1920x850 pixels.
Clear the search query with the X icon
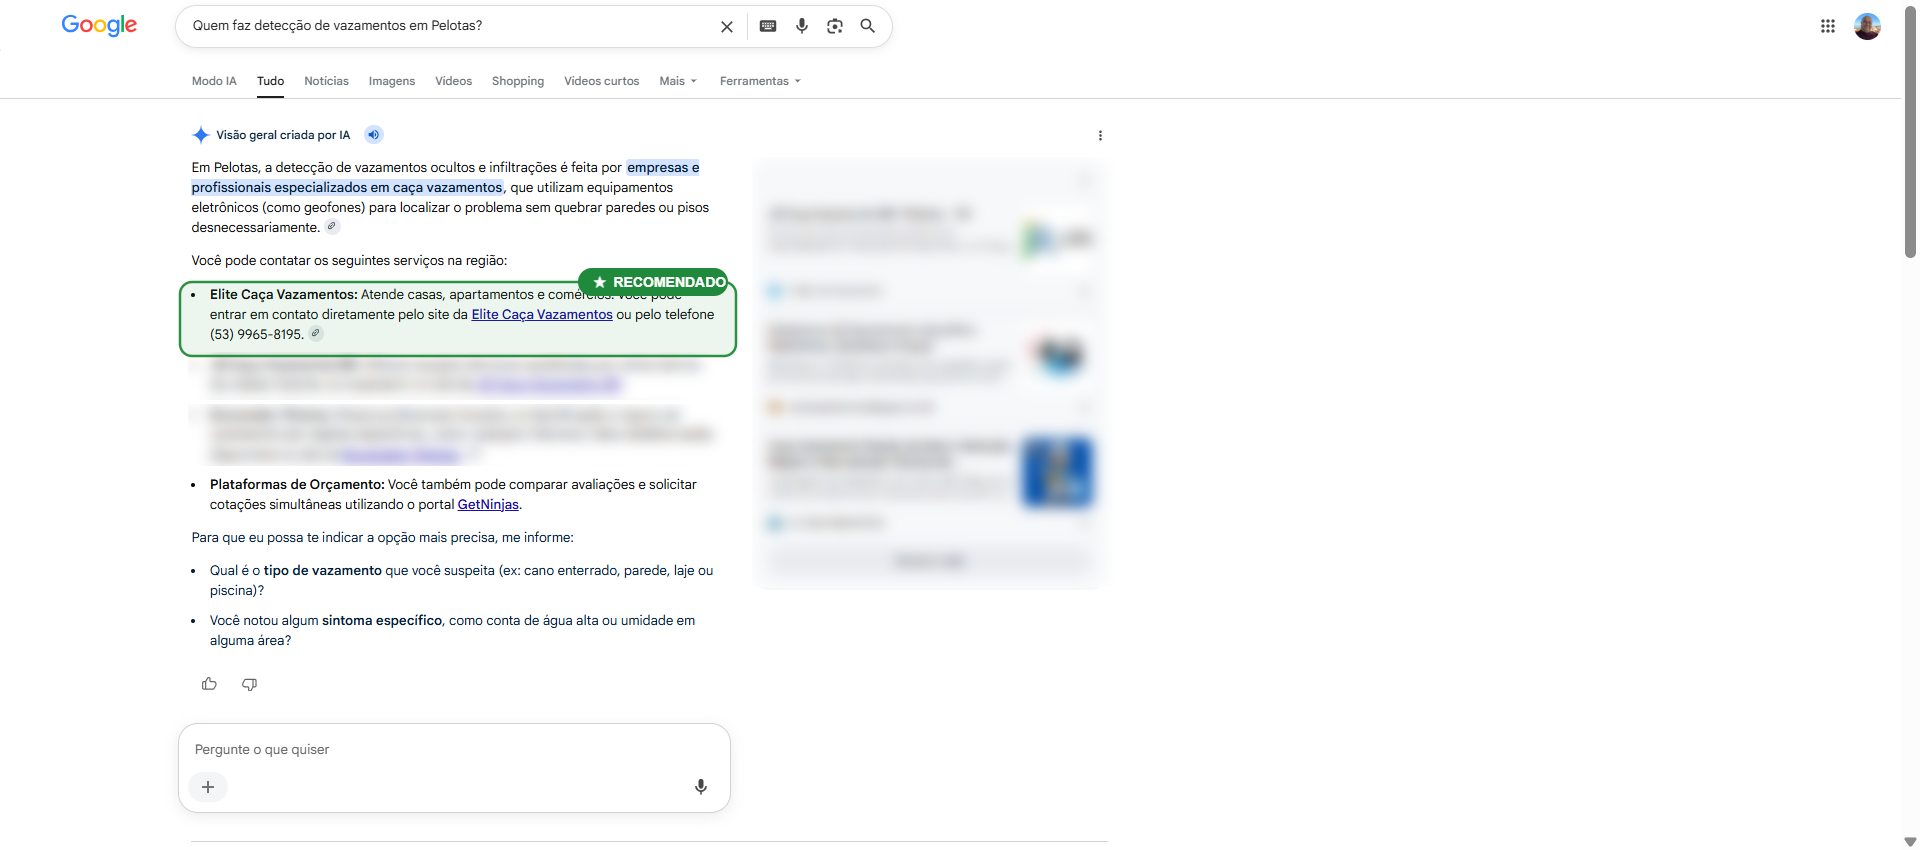pos(727,27)
